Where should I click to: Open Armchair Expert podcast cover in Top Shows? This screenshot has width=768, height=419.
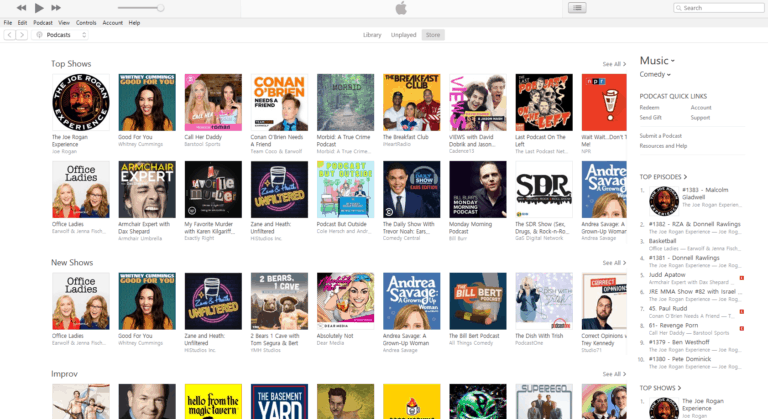(x=146, y=189)
